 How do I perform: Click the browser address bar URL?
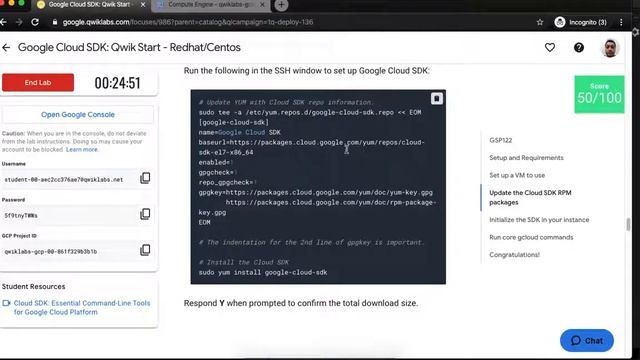coord(188,22)
